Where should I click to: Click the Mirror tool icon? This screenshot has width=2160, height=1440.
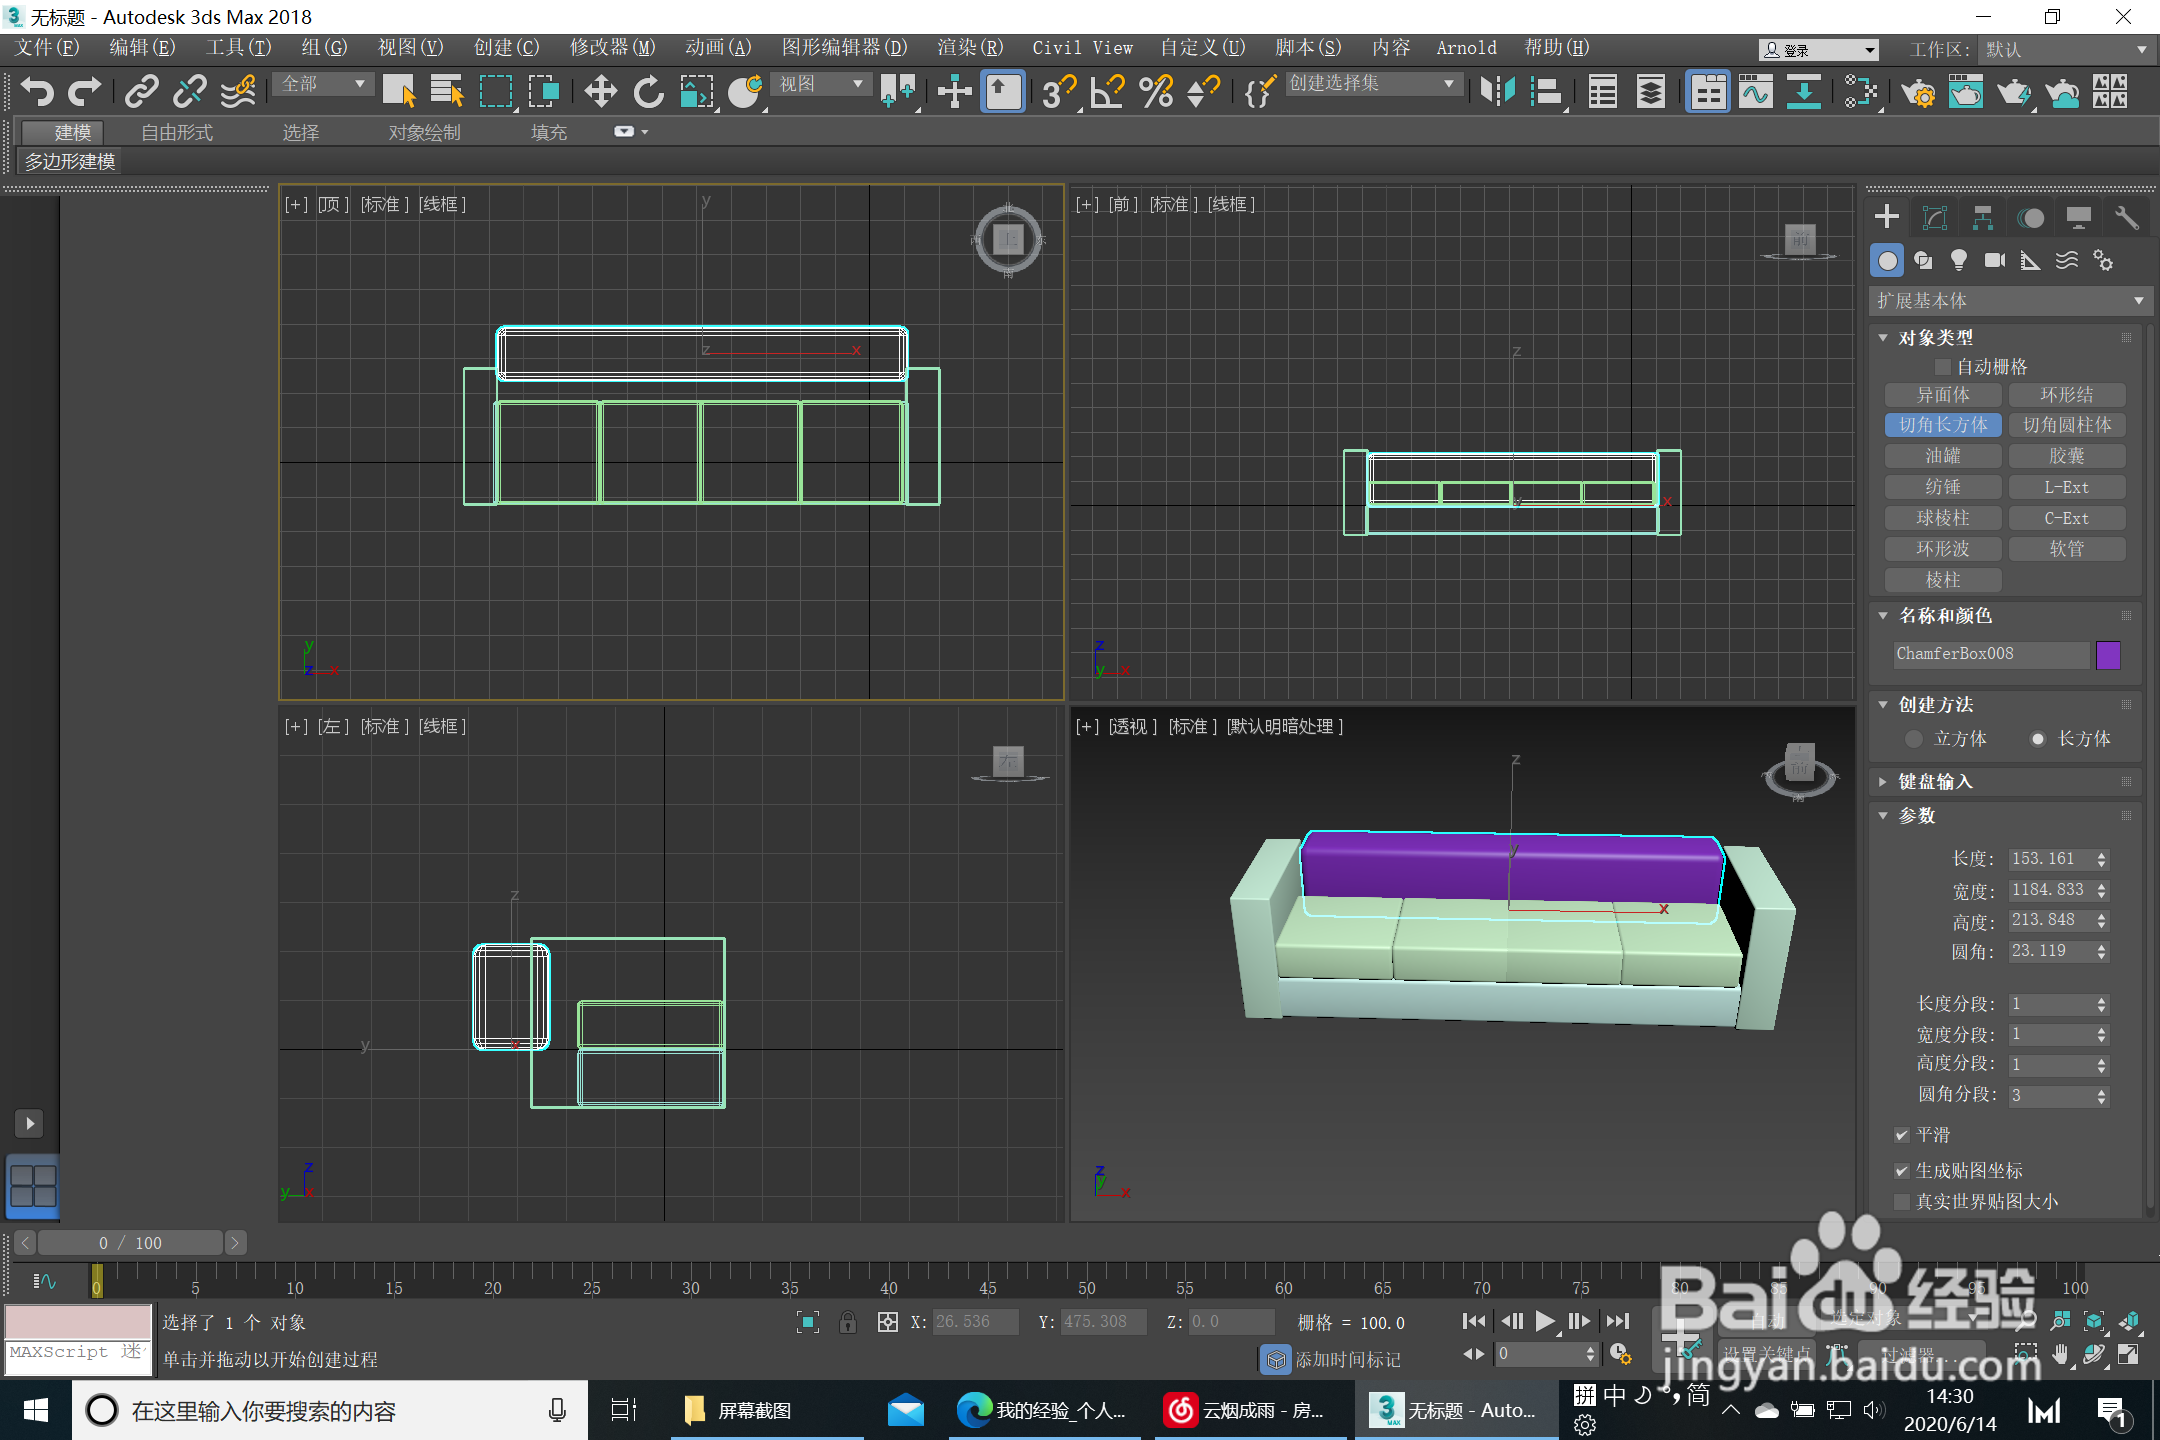point(1497,92)
